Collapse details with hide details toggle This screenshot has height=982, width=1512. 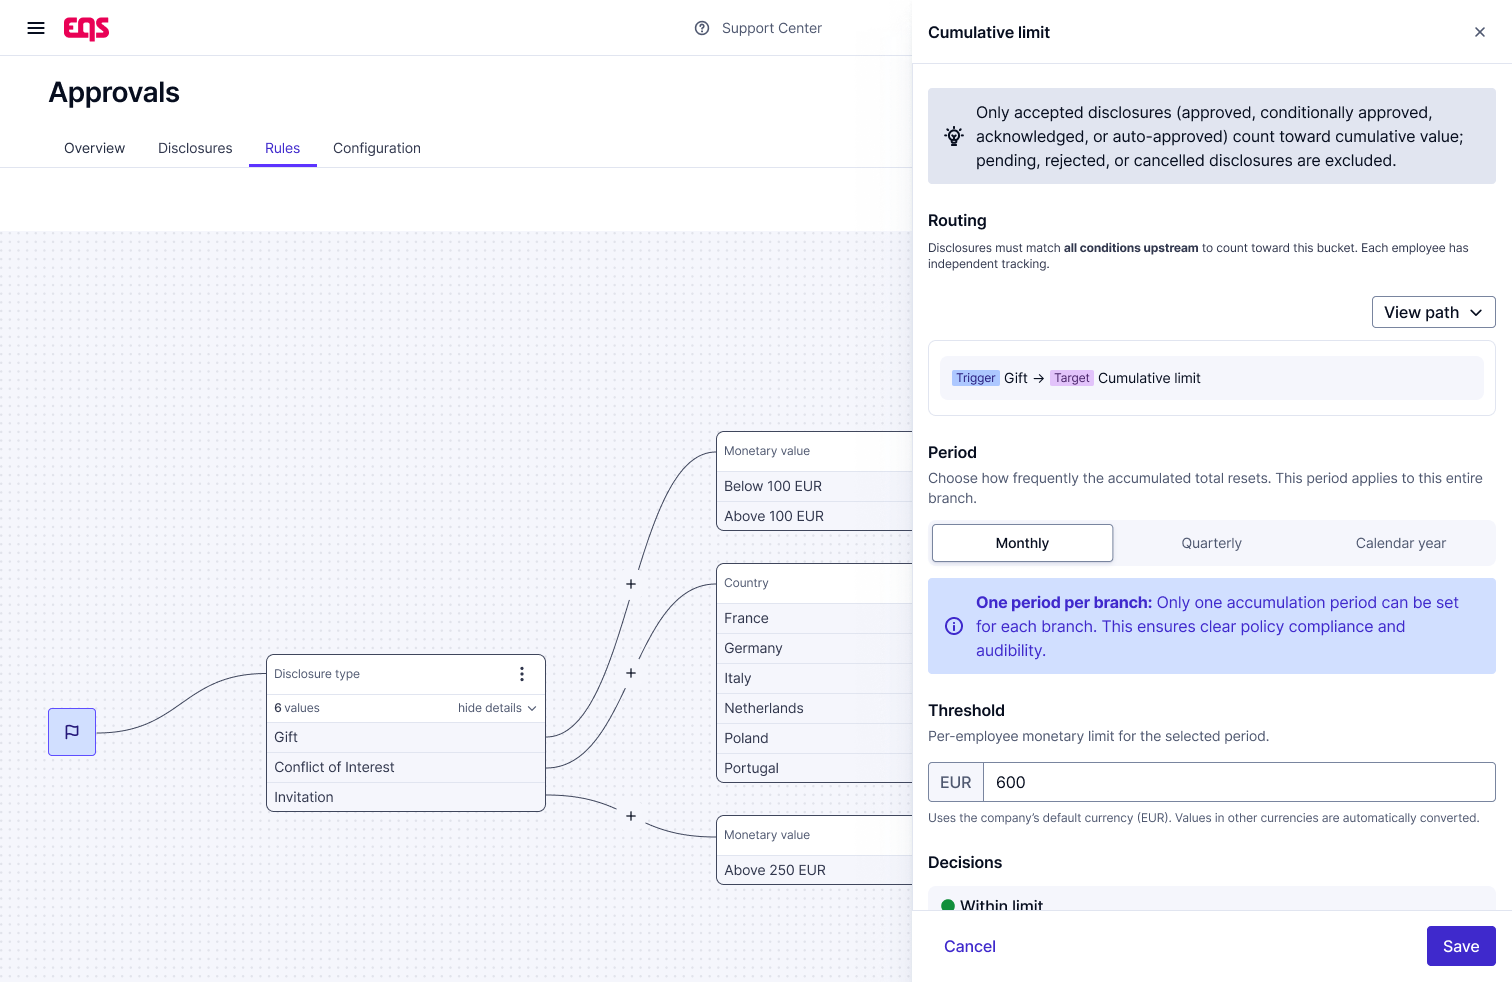(x=497, y=708)
